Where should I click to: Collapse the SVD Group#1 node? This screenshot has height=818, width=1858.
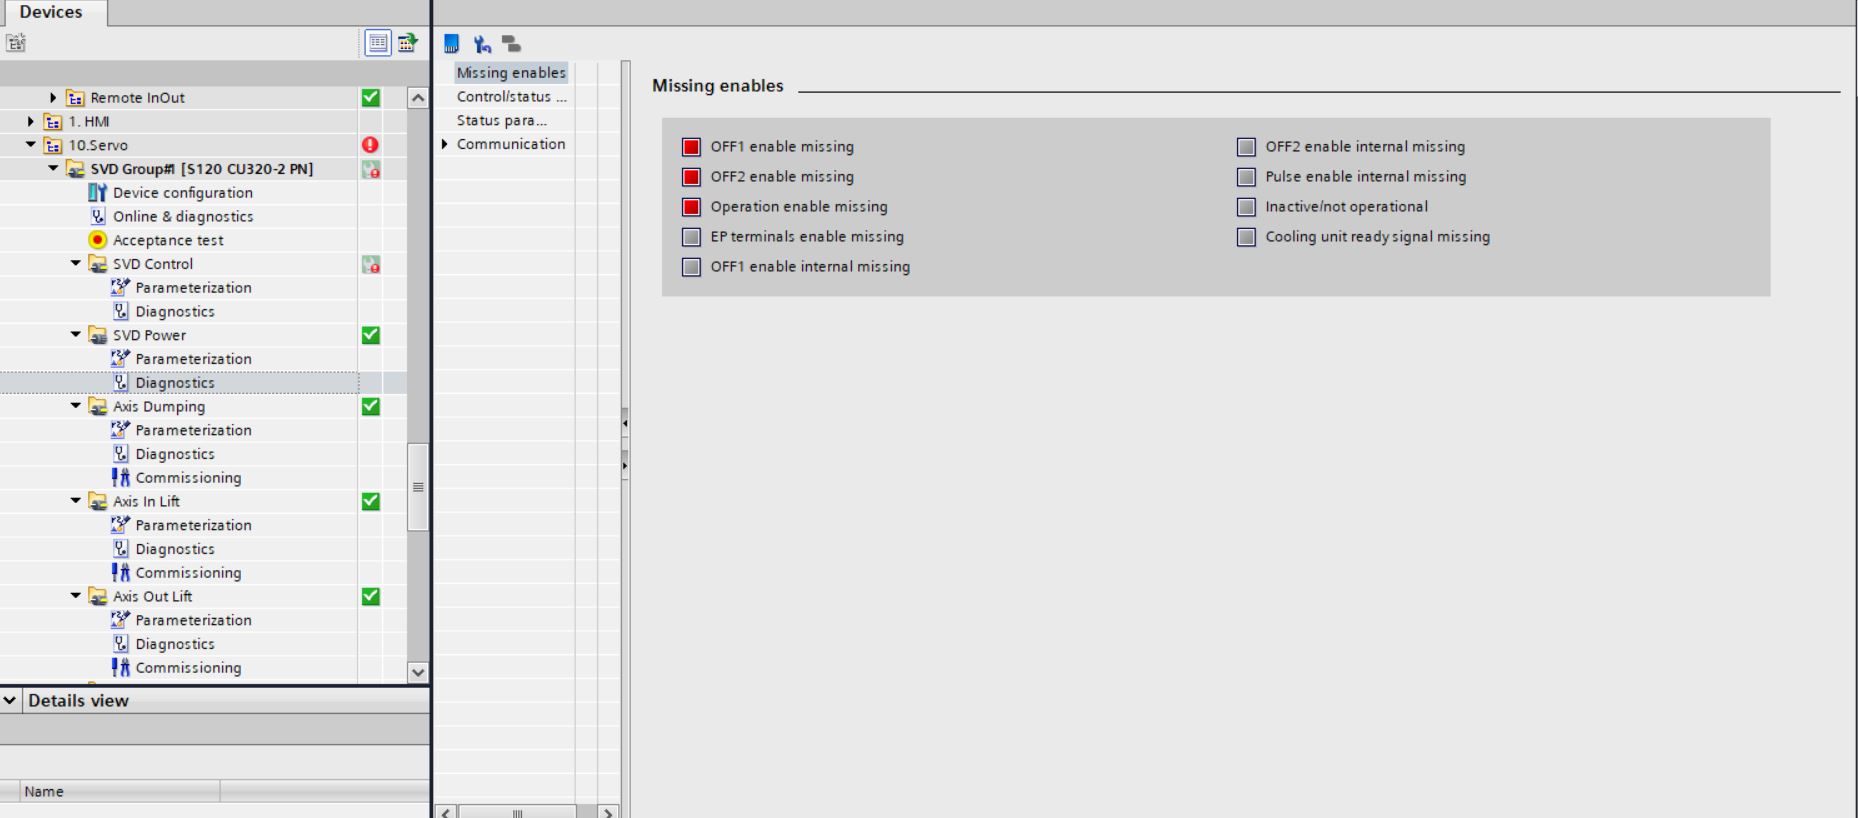tap(53, 169)
